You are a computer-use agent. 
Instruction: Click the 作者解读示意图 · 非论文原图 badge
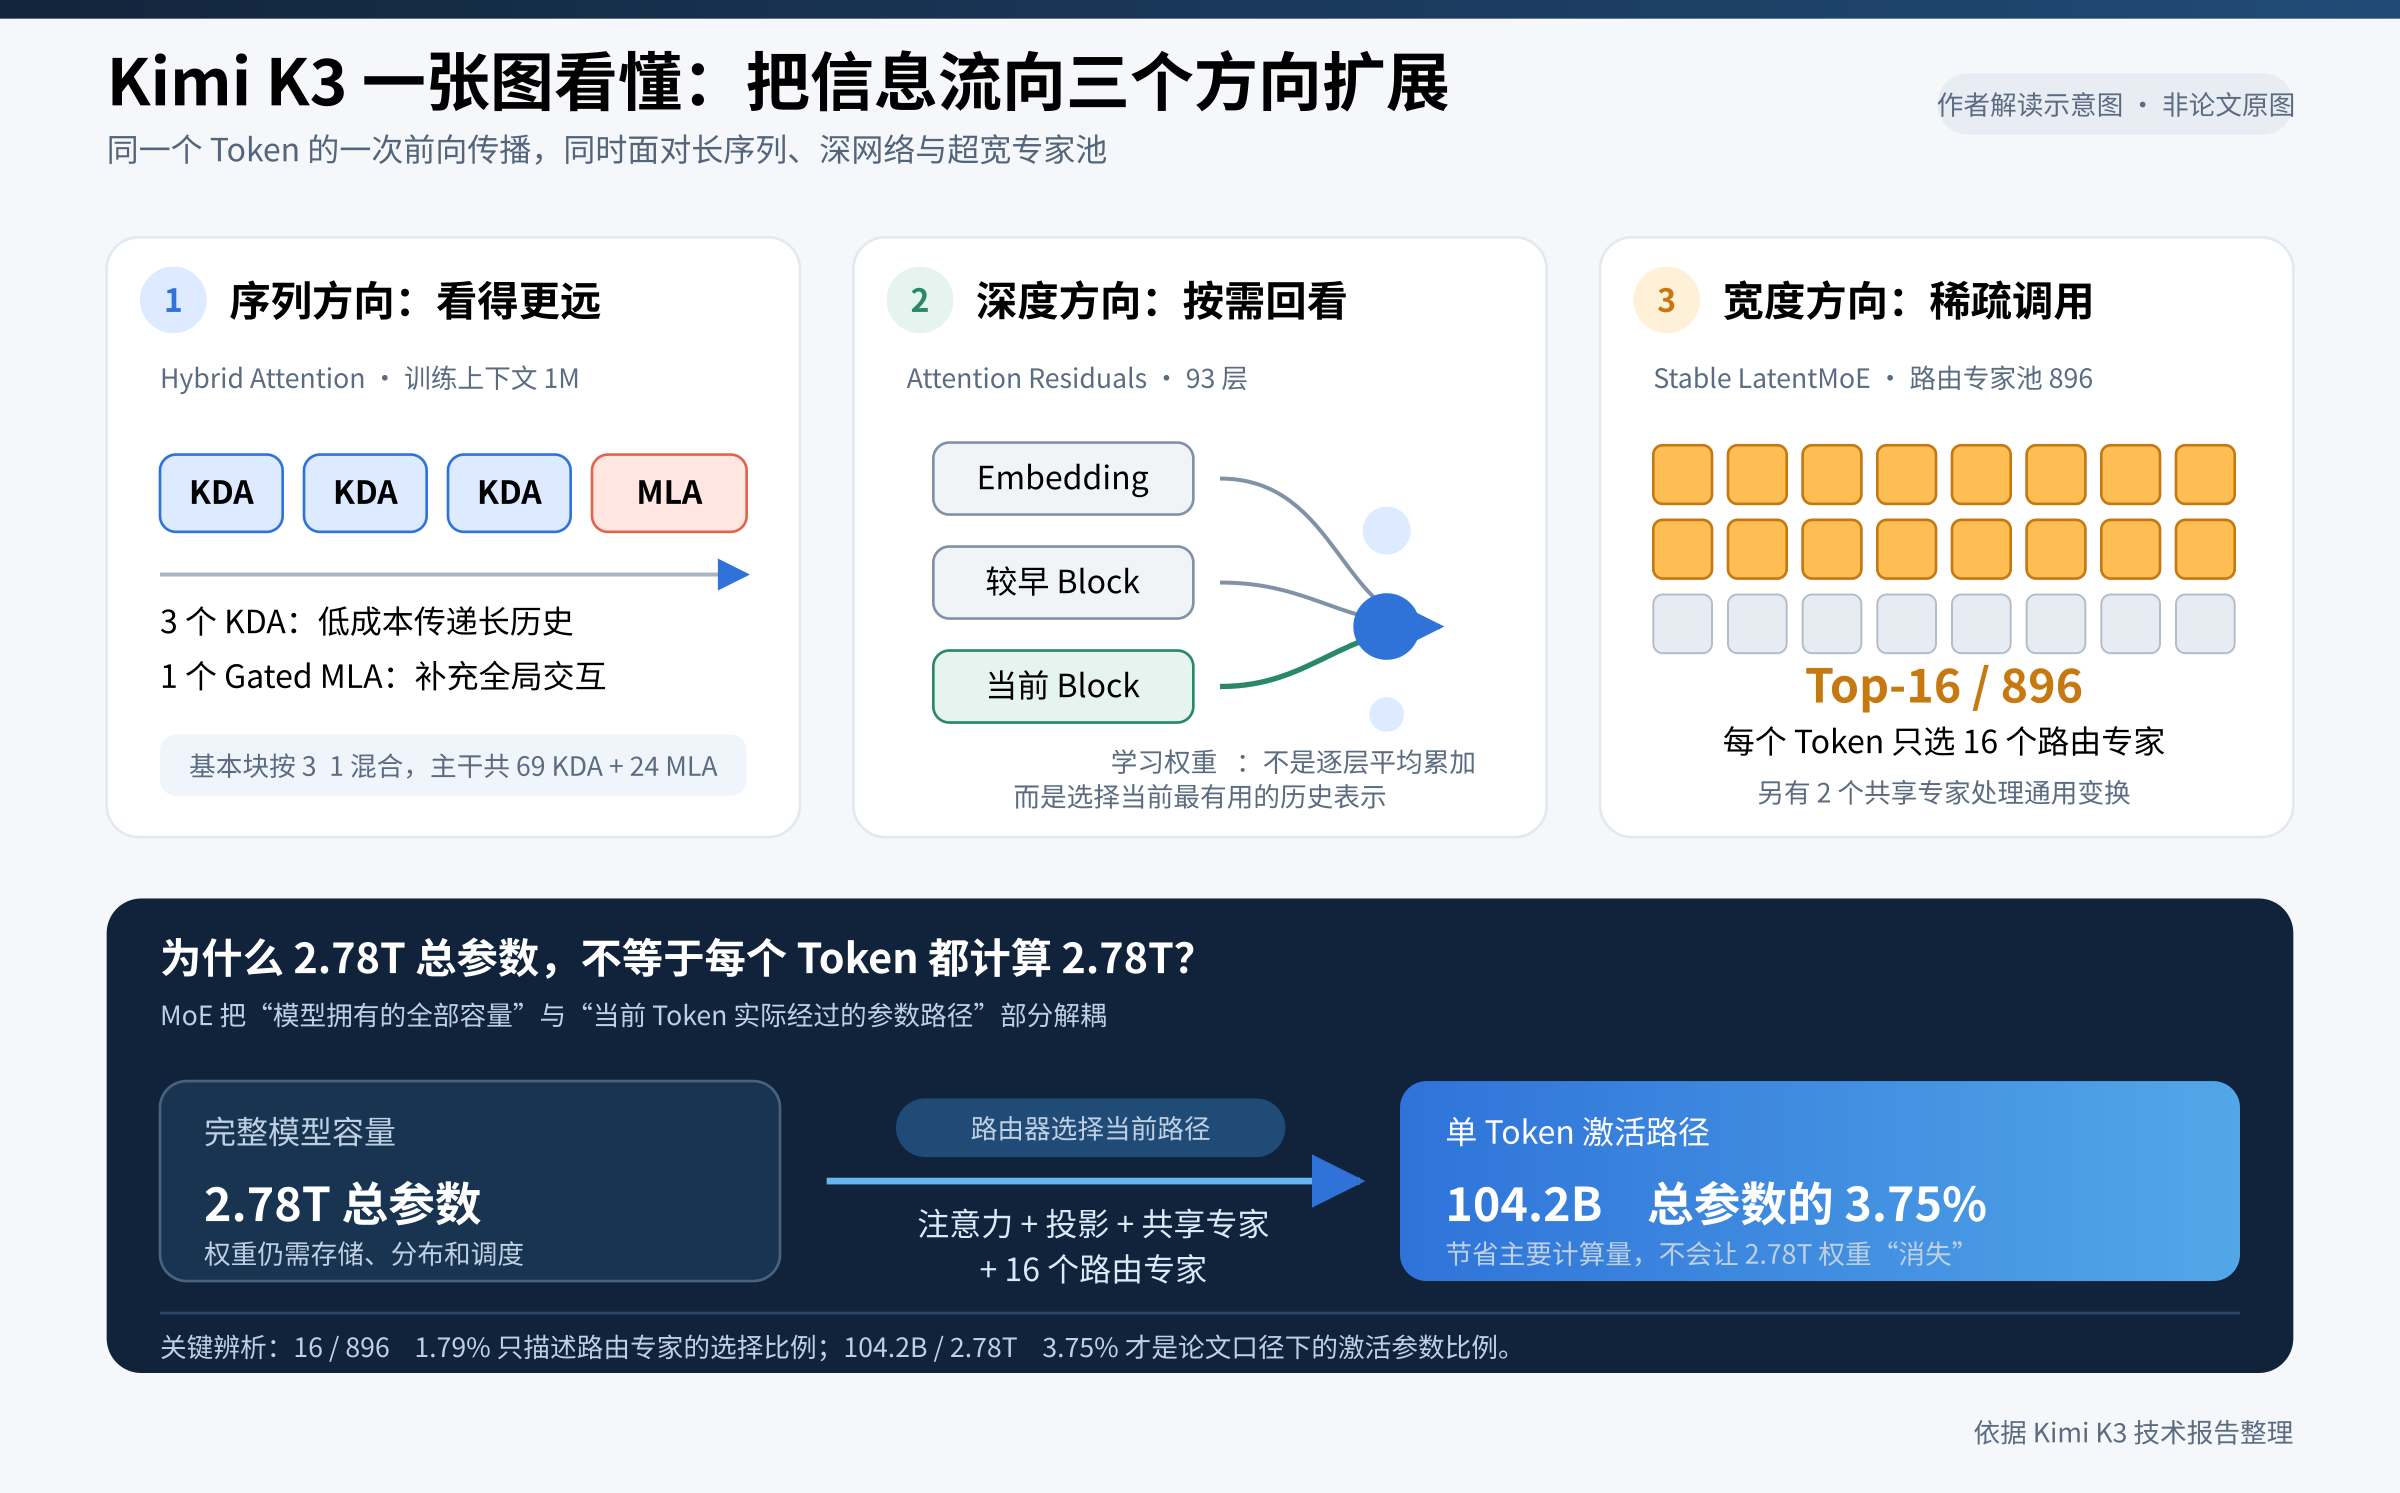2115,104
